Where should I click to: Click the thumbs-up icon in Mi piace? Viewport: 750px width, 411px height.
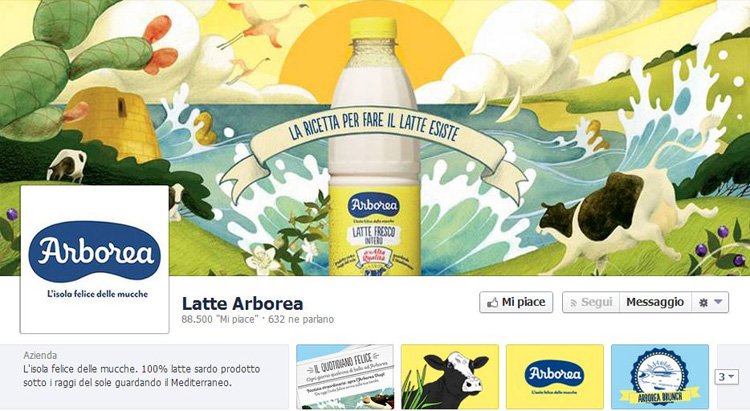click(492, 303)
